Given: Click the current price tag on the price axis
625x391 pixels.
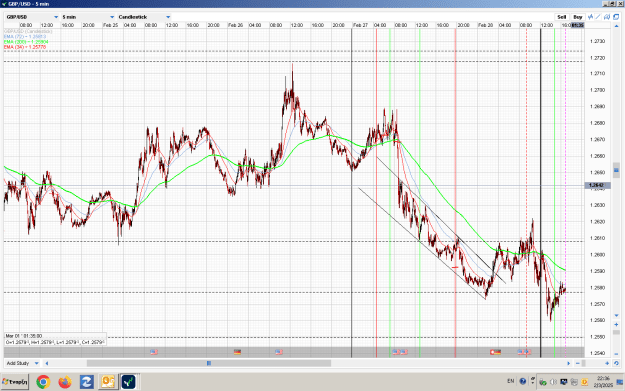Looking at the screenshot, I should click(596, 185).
